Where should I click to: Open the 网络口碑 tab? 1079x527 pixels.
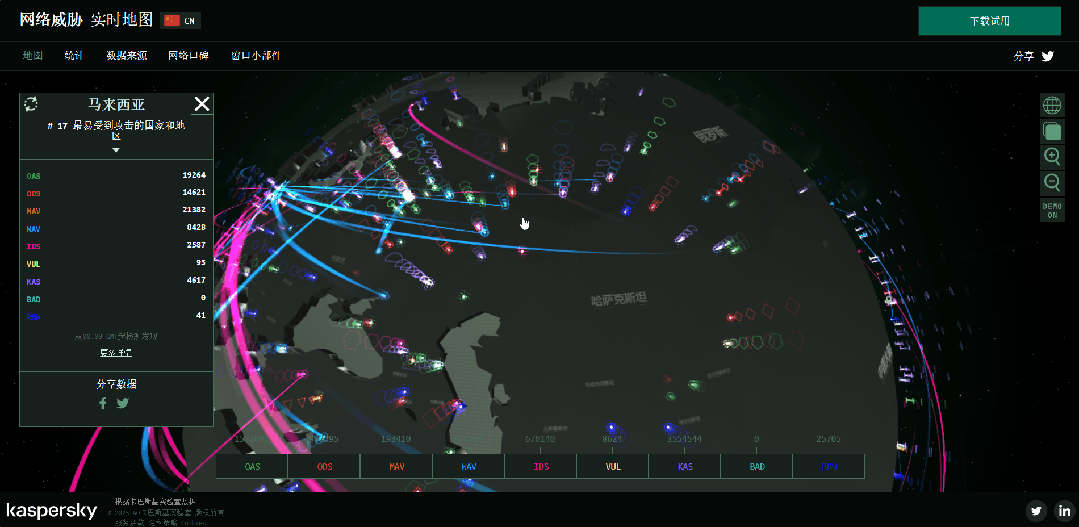pos(189,56)
